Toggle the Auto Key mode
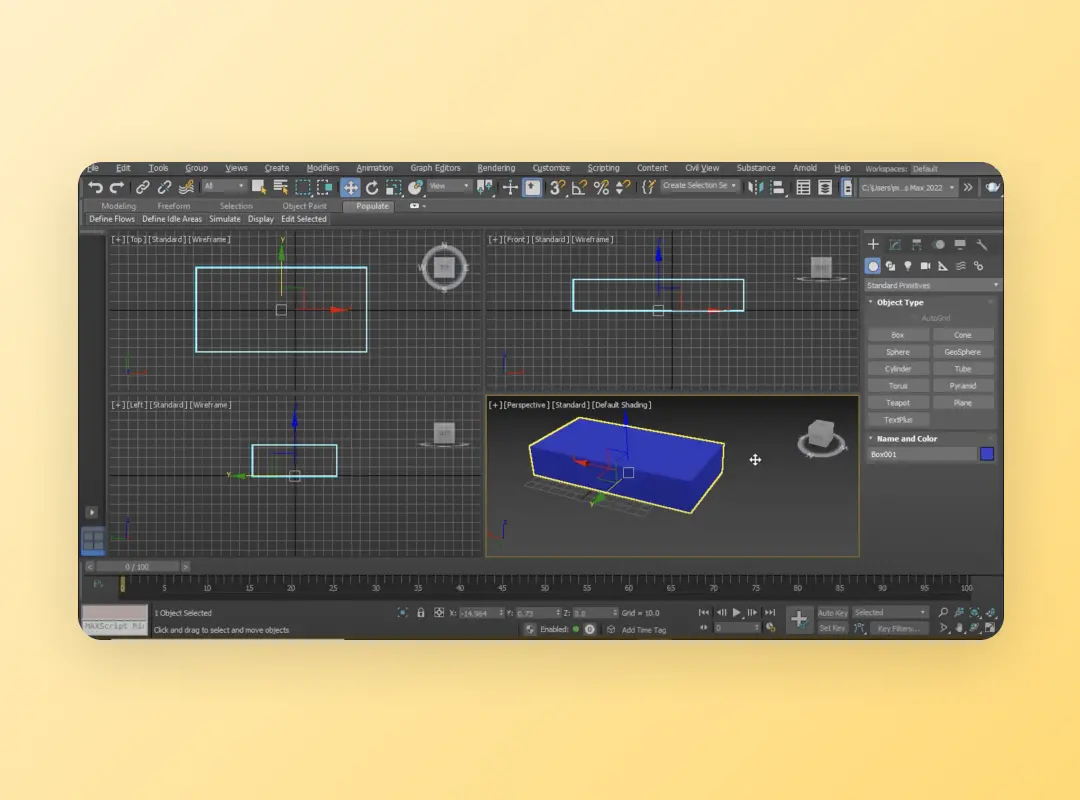The height and width of the screenshot is (800, 1080). pos(832,613)
